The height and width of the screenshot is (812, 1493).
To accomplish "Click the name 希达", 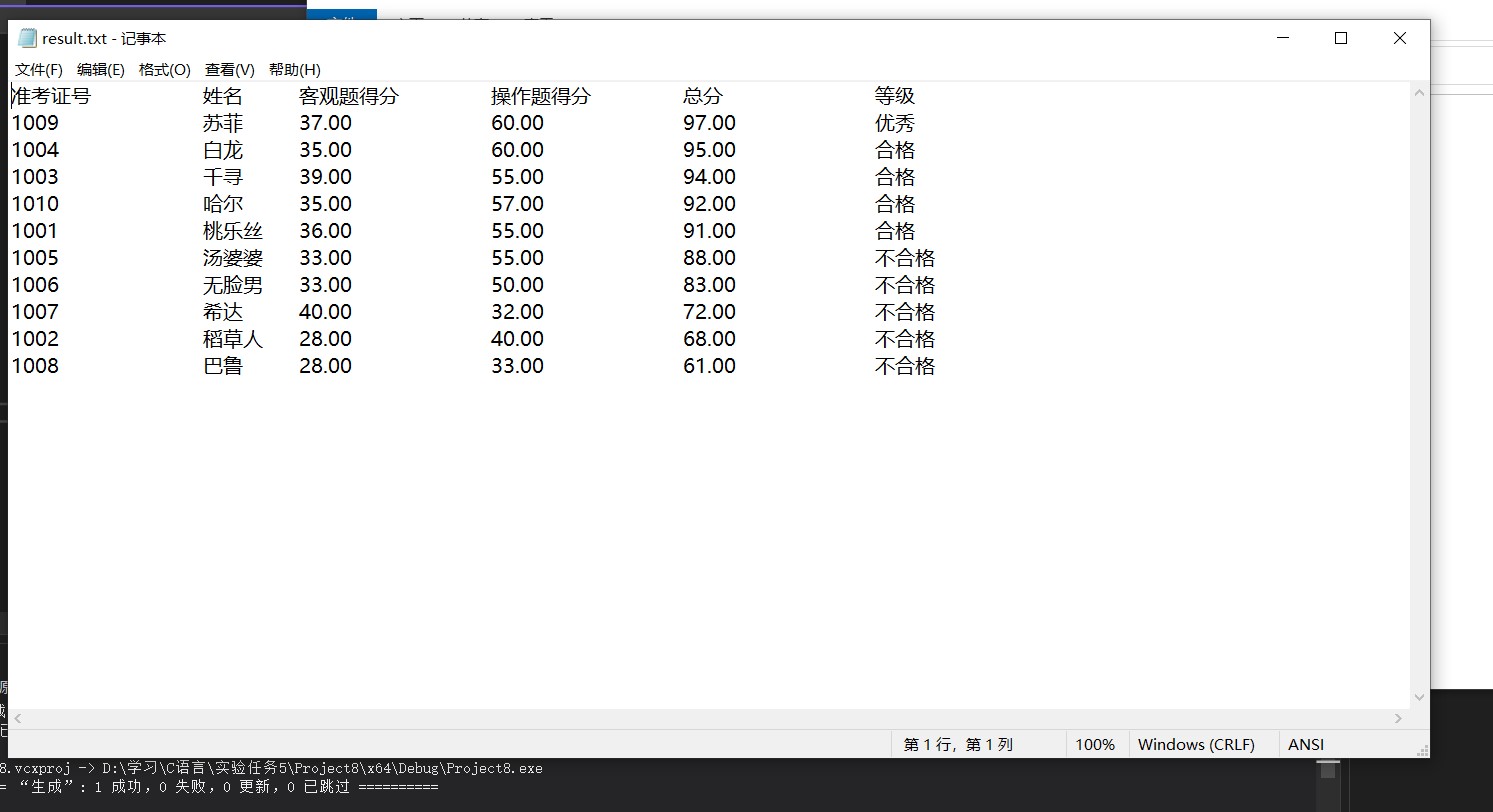I will tap(223, 312).
